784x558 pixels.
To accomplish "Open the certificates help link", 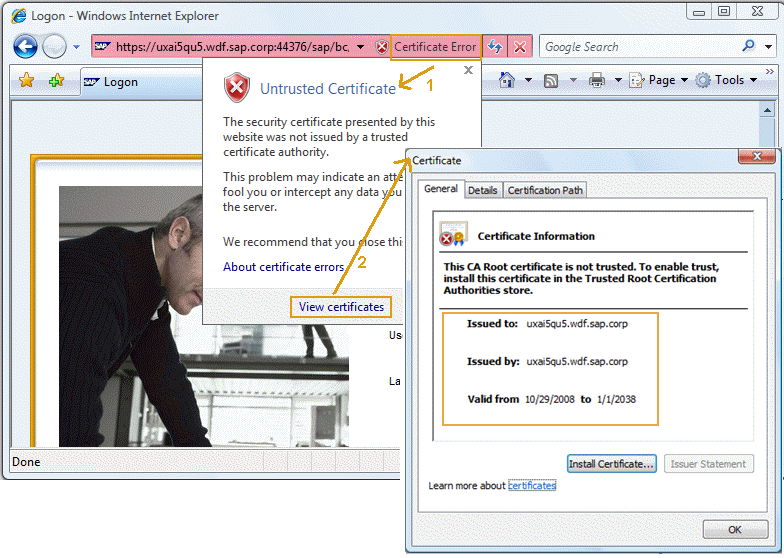I will point(532,486).
